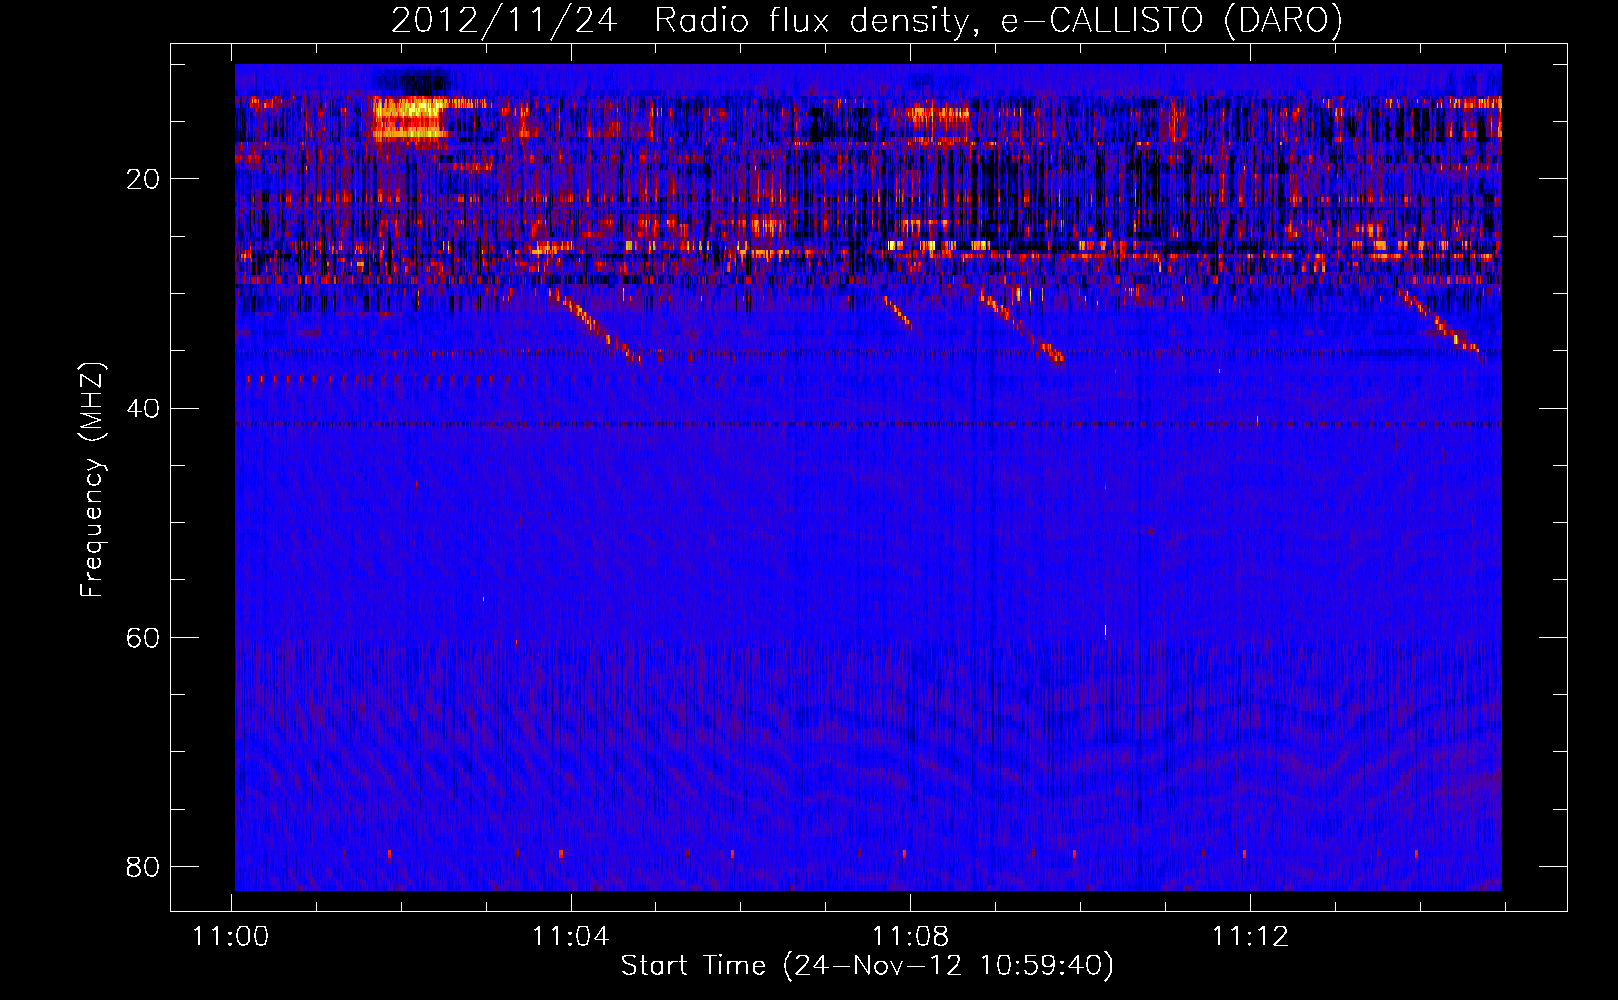Select the 11:12 time tick label
This screenshot has width=1618, height=1000.
1250,937
